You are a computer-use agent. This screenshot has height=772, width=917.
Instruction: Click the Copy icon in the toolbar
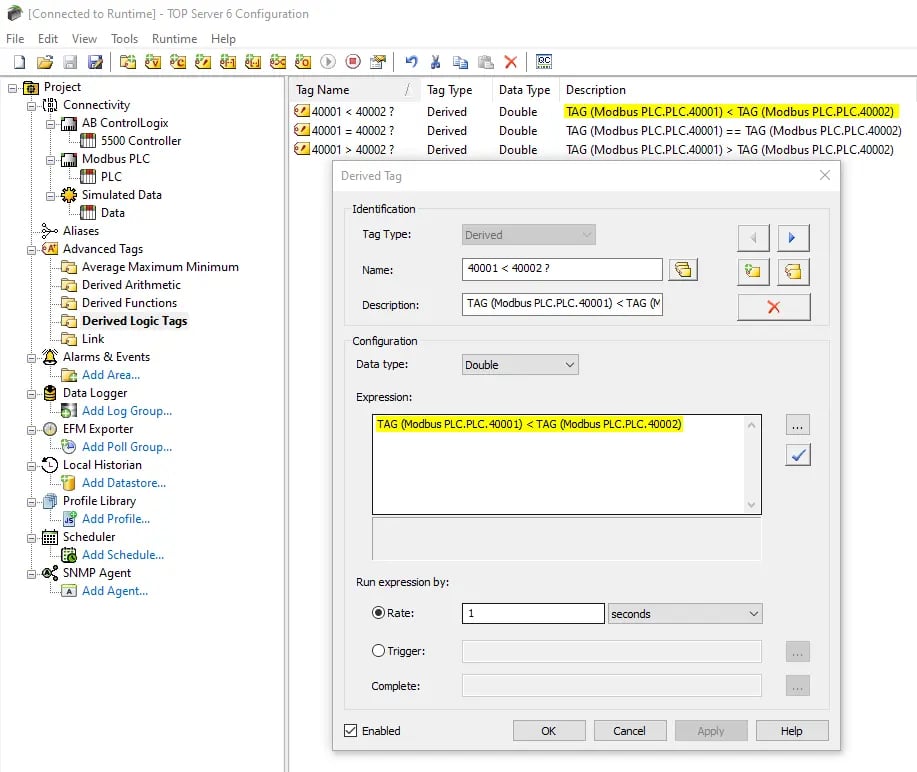click(461, 62)
